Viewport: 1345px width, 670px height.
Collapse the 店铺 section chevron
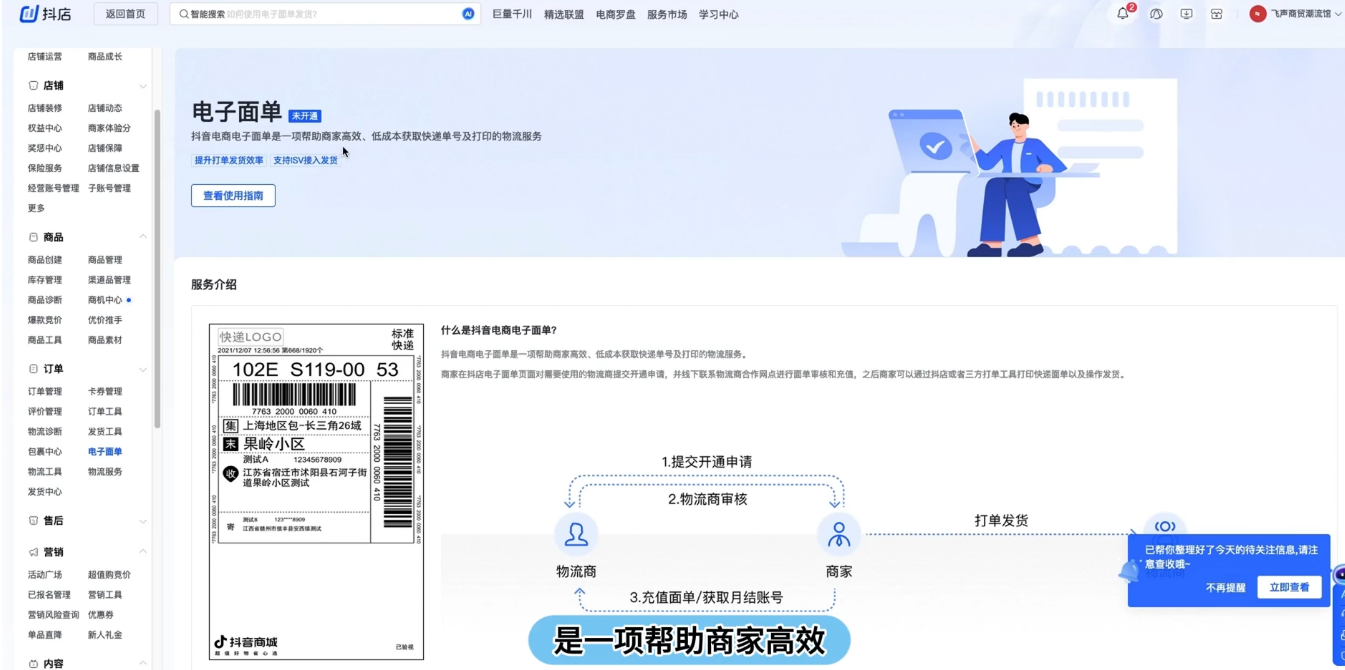click(143, 86)
